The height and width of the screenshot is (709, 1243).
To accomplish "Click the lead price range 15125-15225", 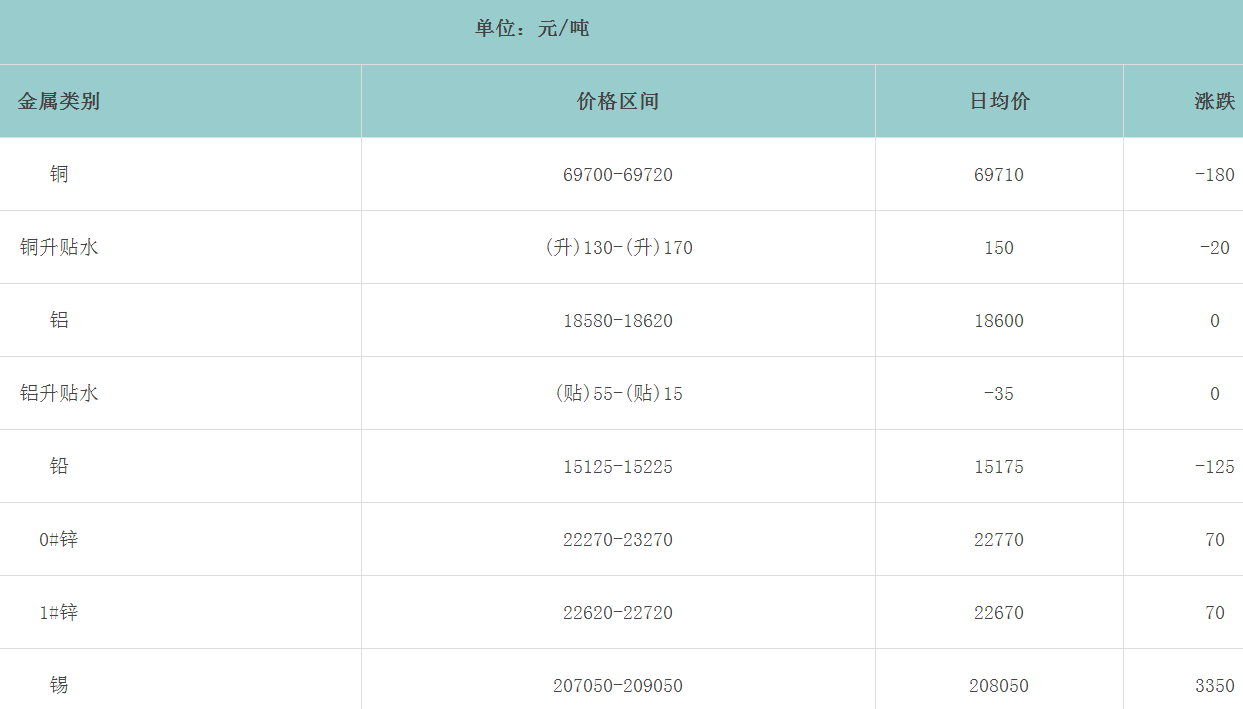I will 618,467.
